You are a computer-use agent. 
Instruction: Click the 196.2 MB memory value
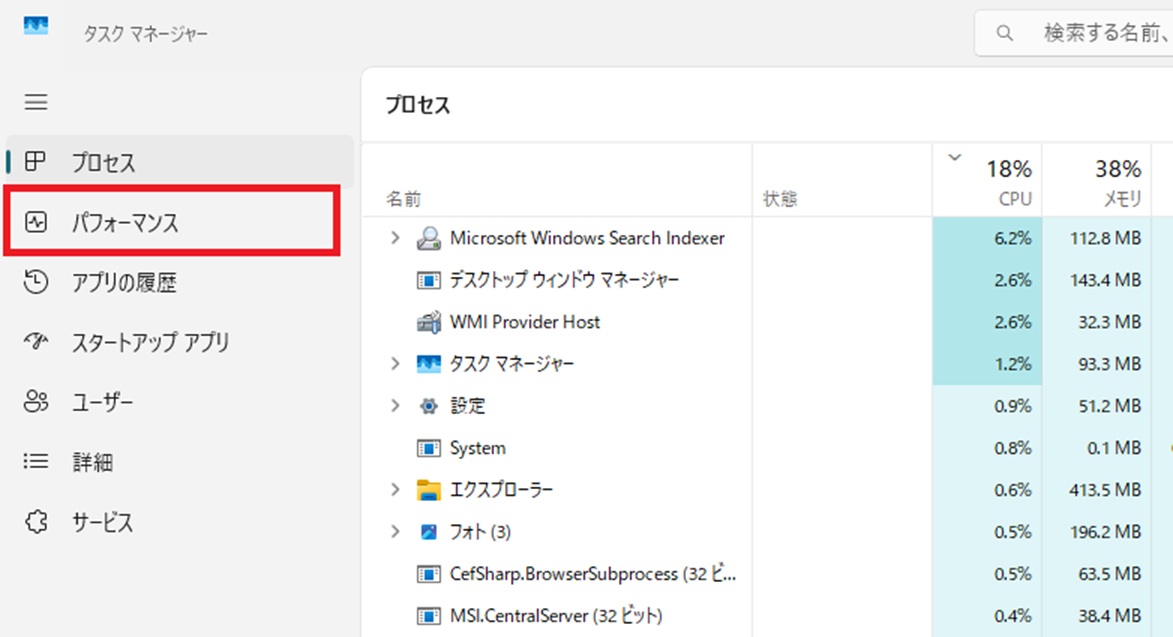1105,532
